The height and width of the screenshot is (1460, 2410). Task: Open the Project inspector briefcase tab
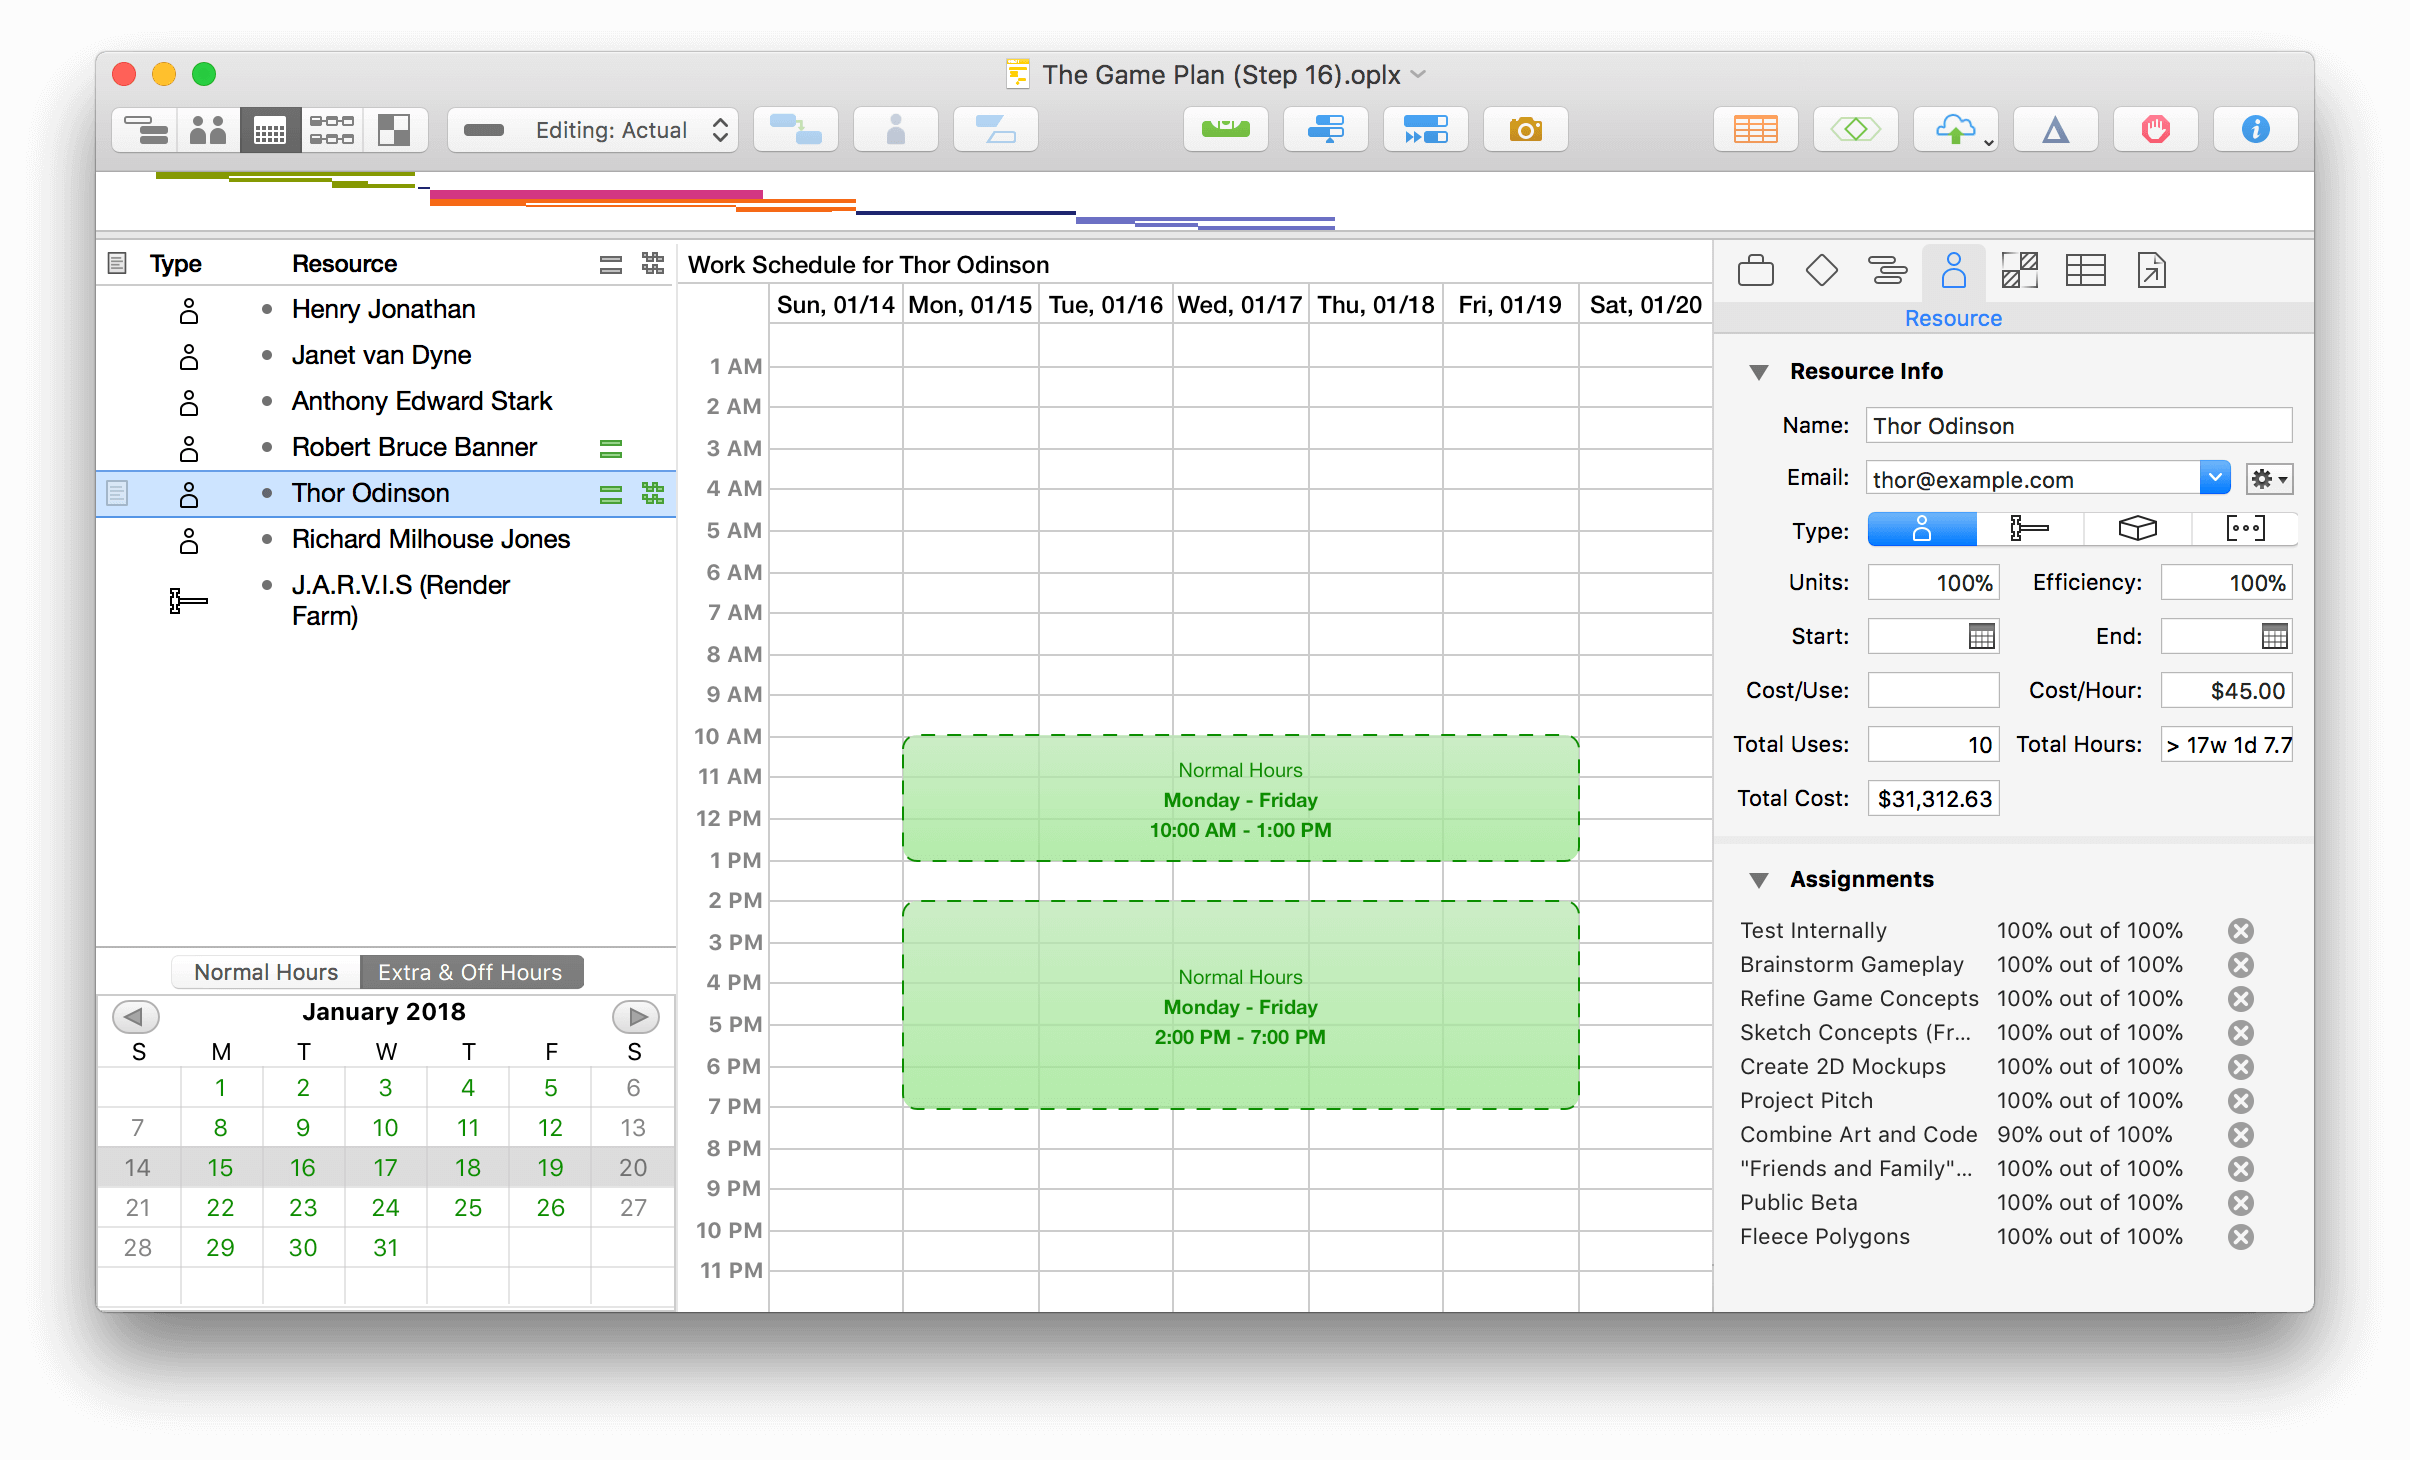[x=1756, y=271]
